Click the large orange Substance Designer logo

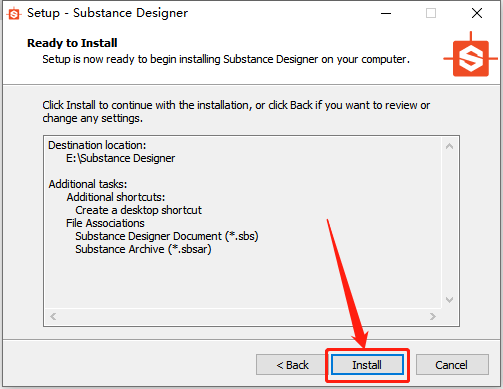click(471, 57)
